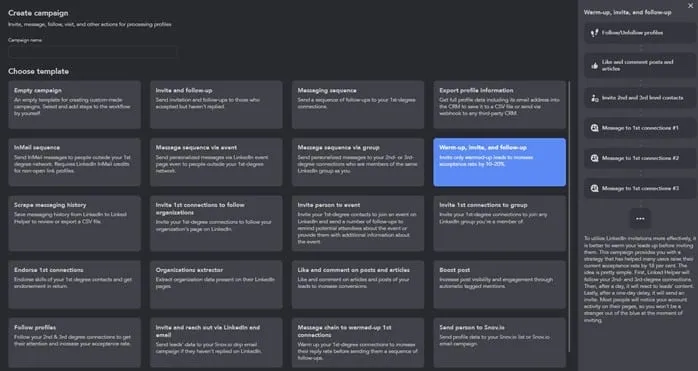Click the highlighted Warm-up, invite, and follow-up template
This screenshot has height=371, width=698.
coord(499,162)
